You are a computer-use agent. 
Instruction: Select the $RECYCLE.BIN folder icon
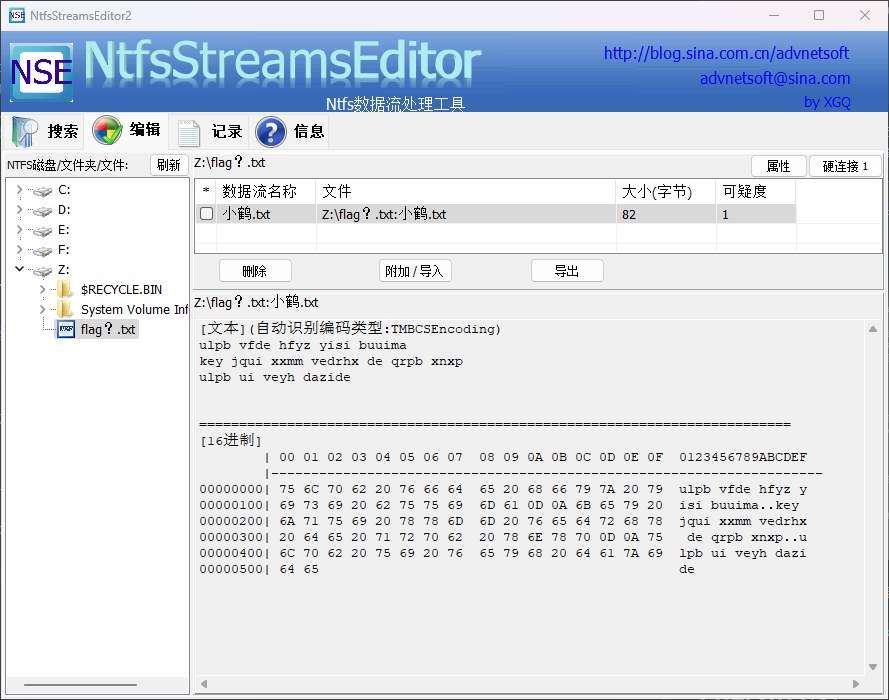click(x=66, y=290)
